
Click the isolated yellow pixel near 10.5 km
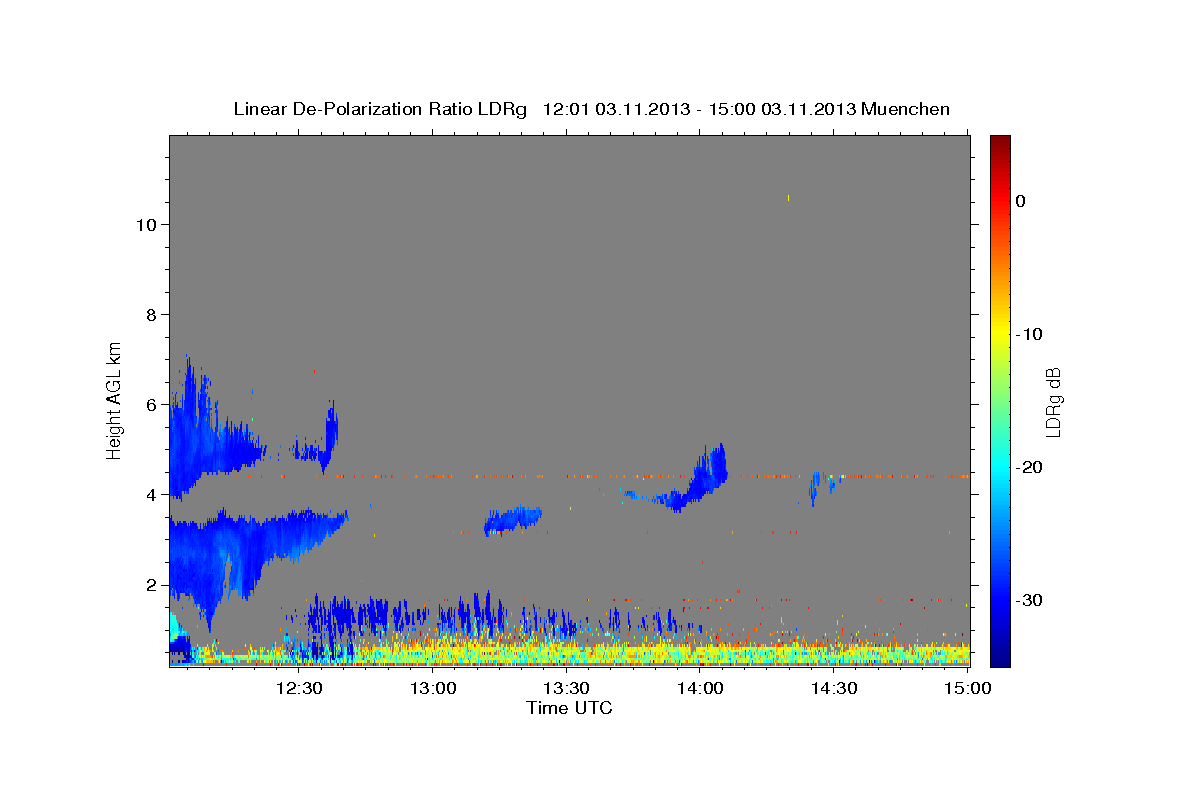point(788,198)
